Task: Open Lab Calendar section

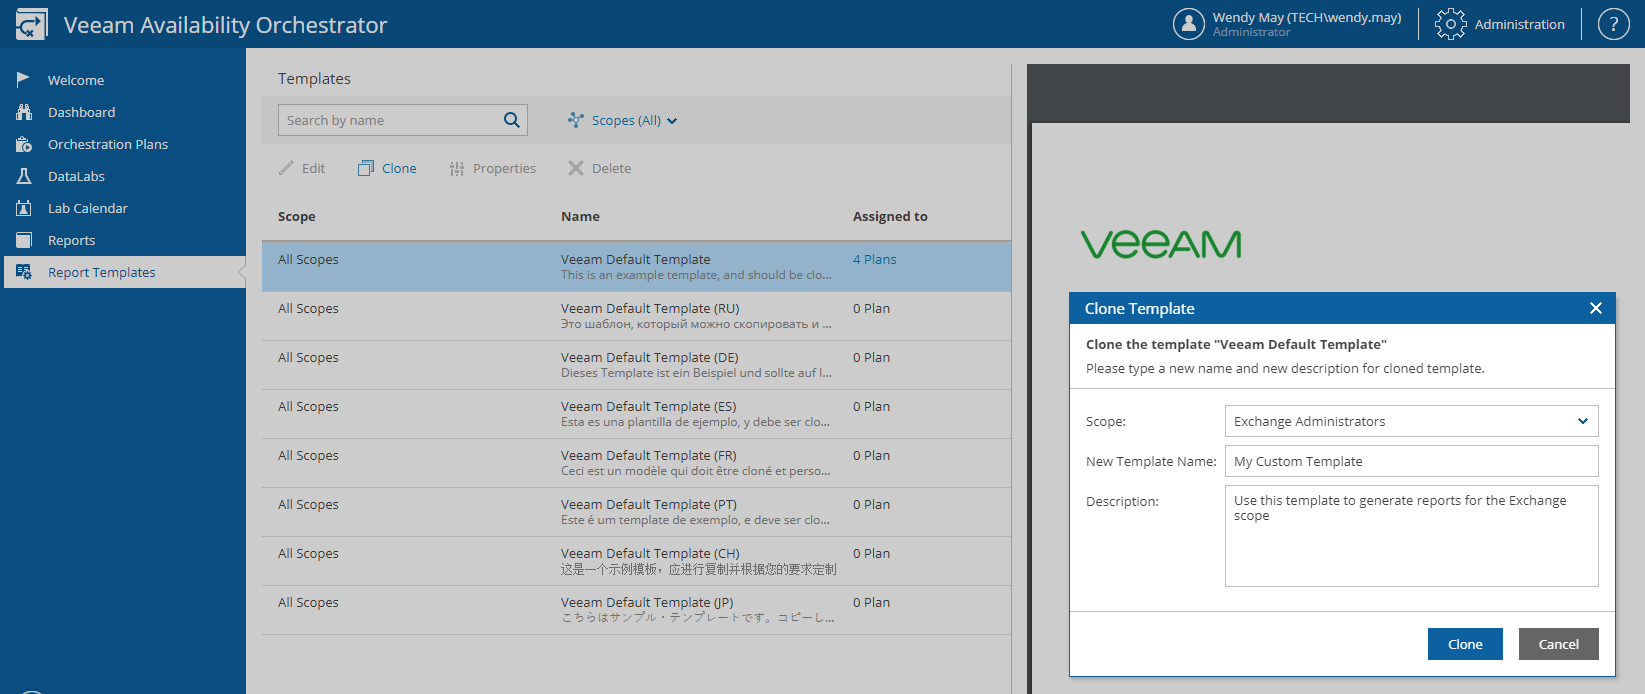Action: (x=88, y=208)
